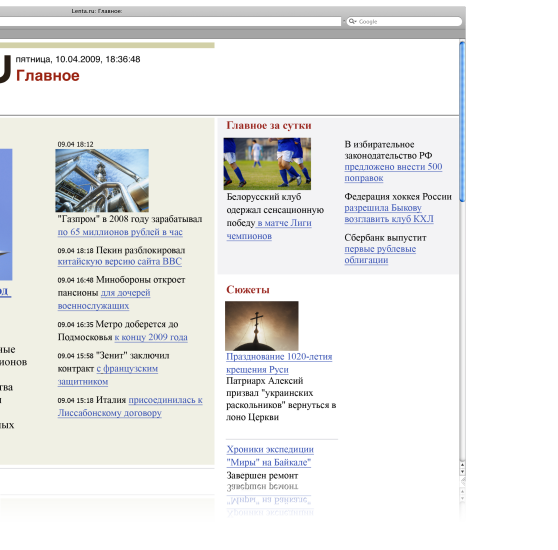Open link 'предложено внести 500 поправок'
558x550 pixels.
click(x=393, y=172)
